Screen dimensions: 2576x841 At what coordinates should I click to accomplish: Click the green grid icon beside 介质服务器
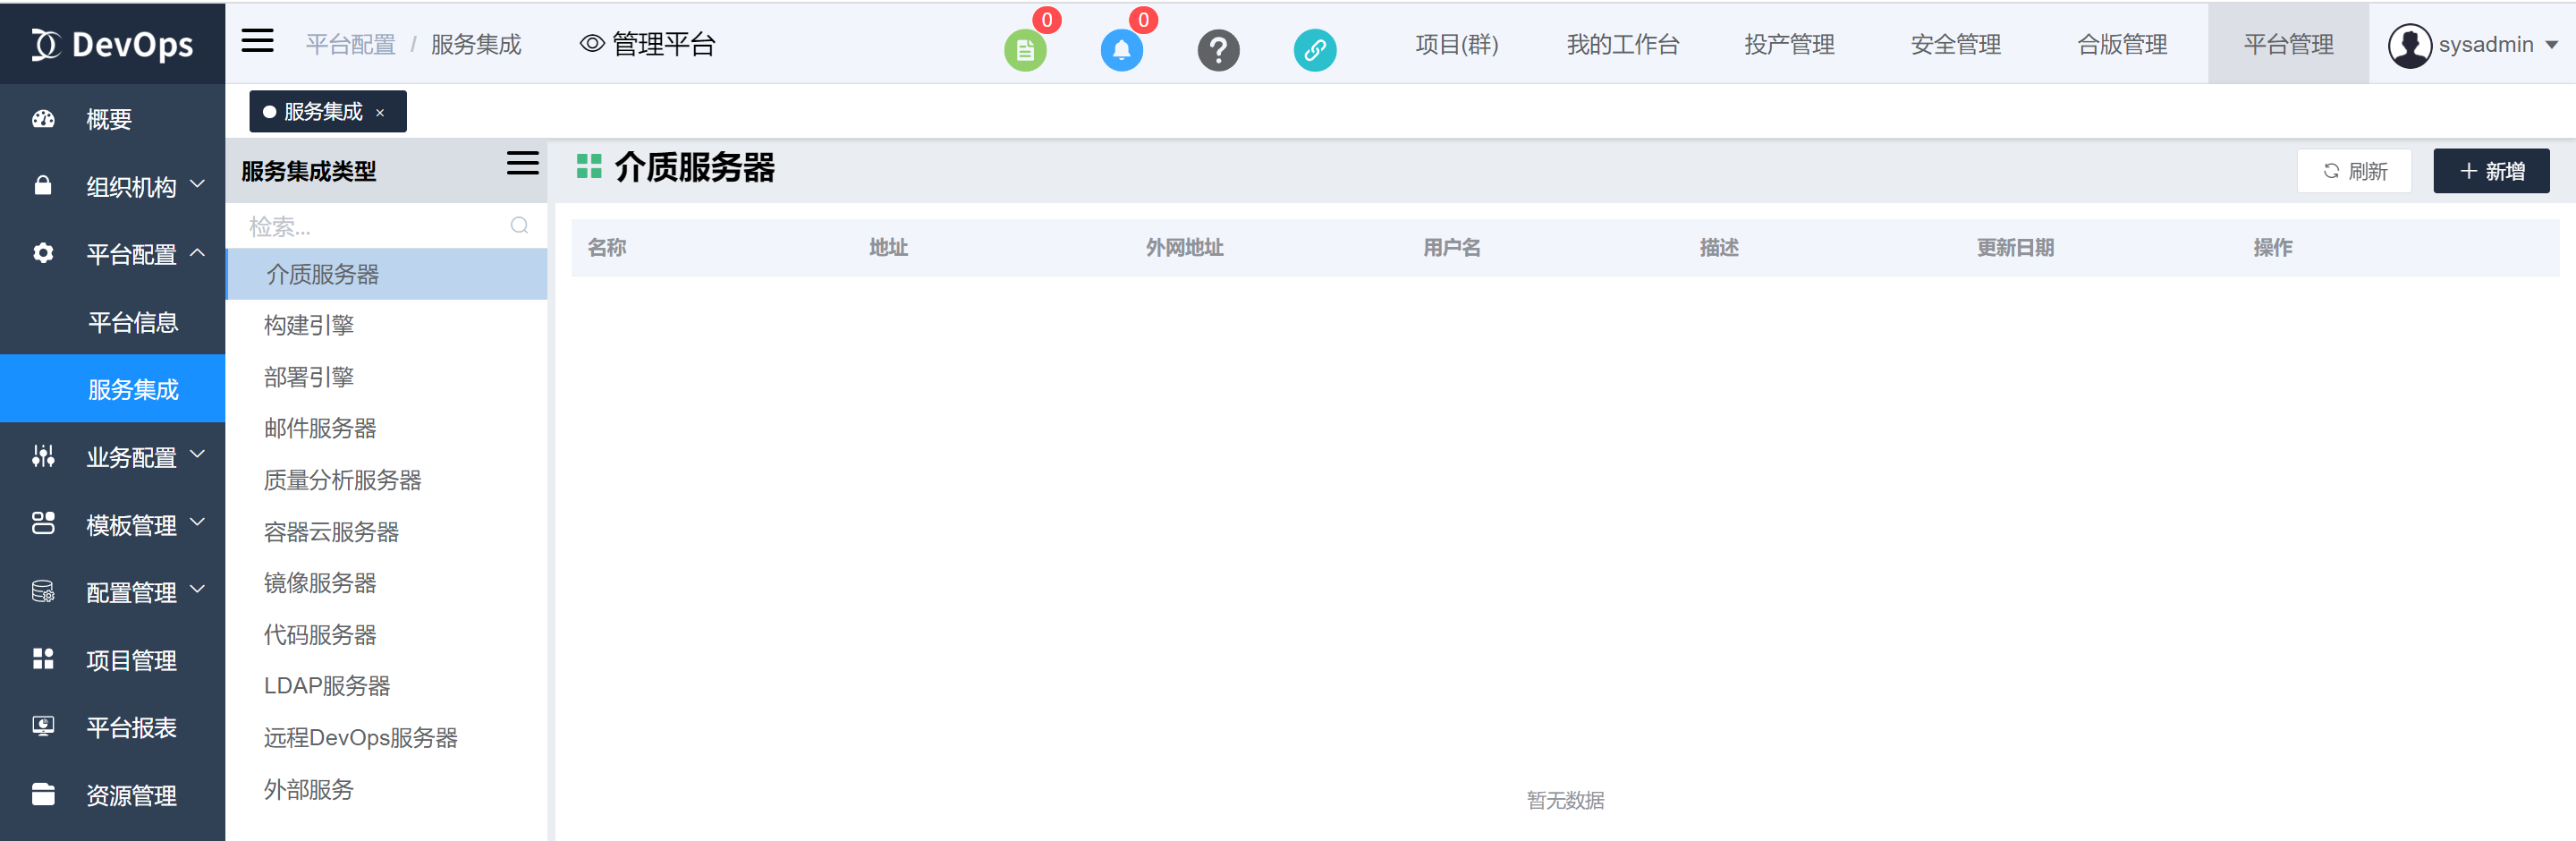tap(589, 167)
